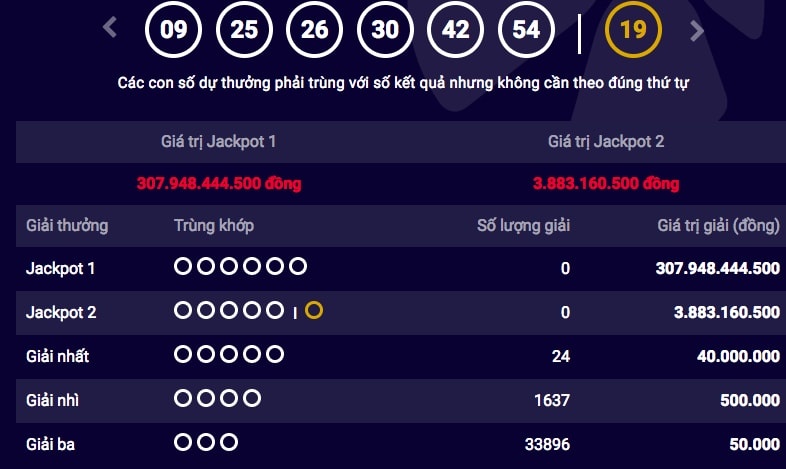Select the number 09 ball
This screenshot has width=786, height=469.
point(174,29)
